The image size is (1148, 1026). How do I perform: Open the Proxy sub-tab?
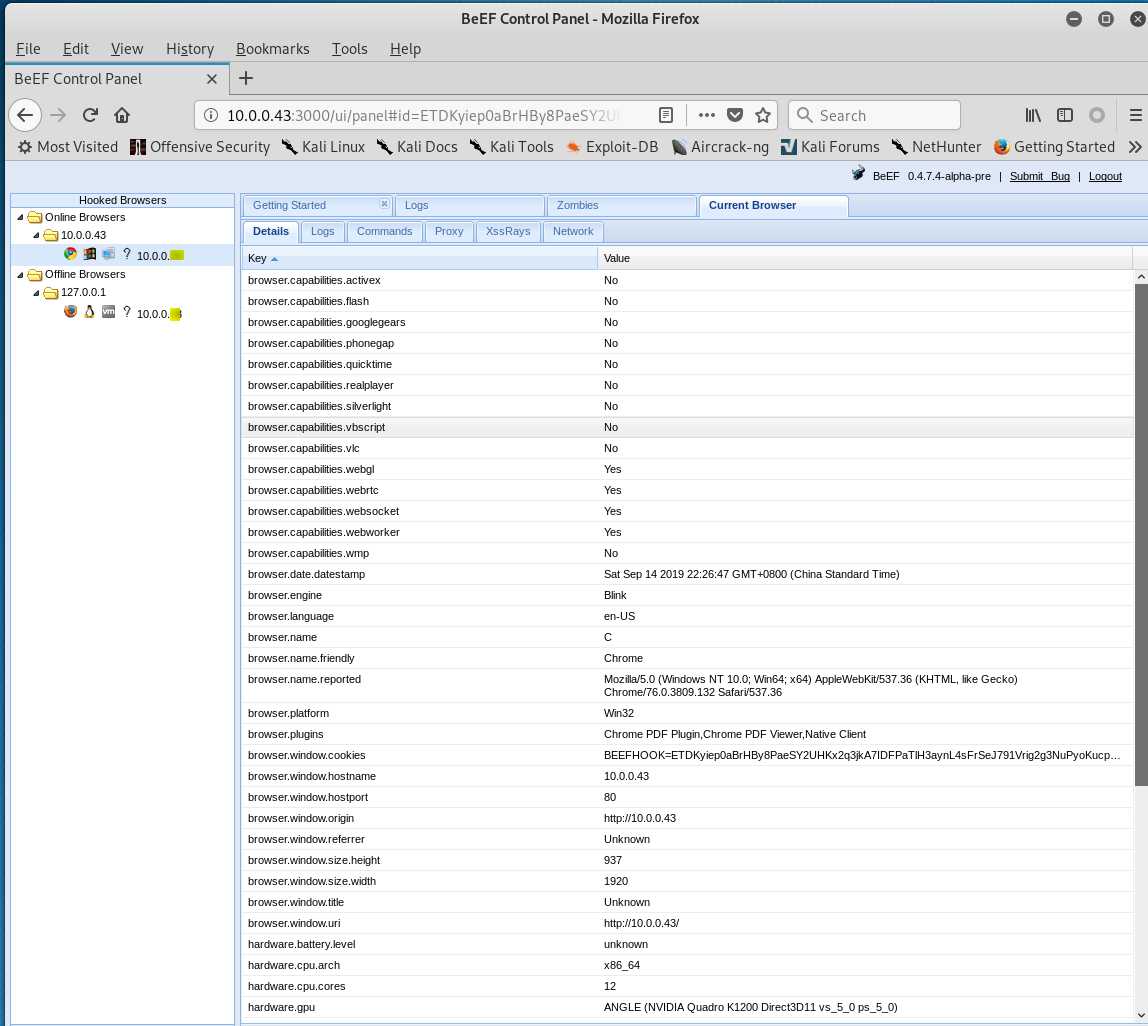(x=449, y=231)
